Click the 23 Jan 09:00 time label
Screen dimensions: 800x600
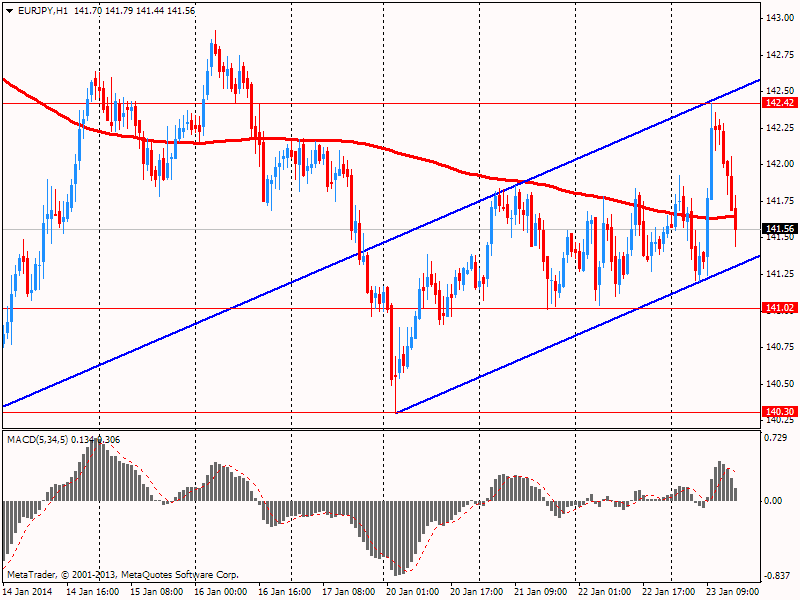pyautogui.click(x=733, y=591)
